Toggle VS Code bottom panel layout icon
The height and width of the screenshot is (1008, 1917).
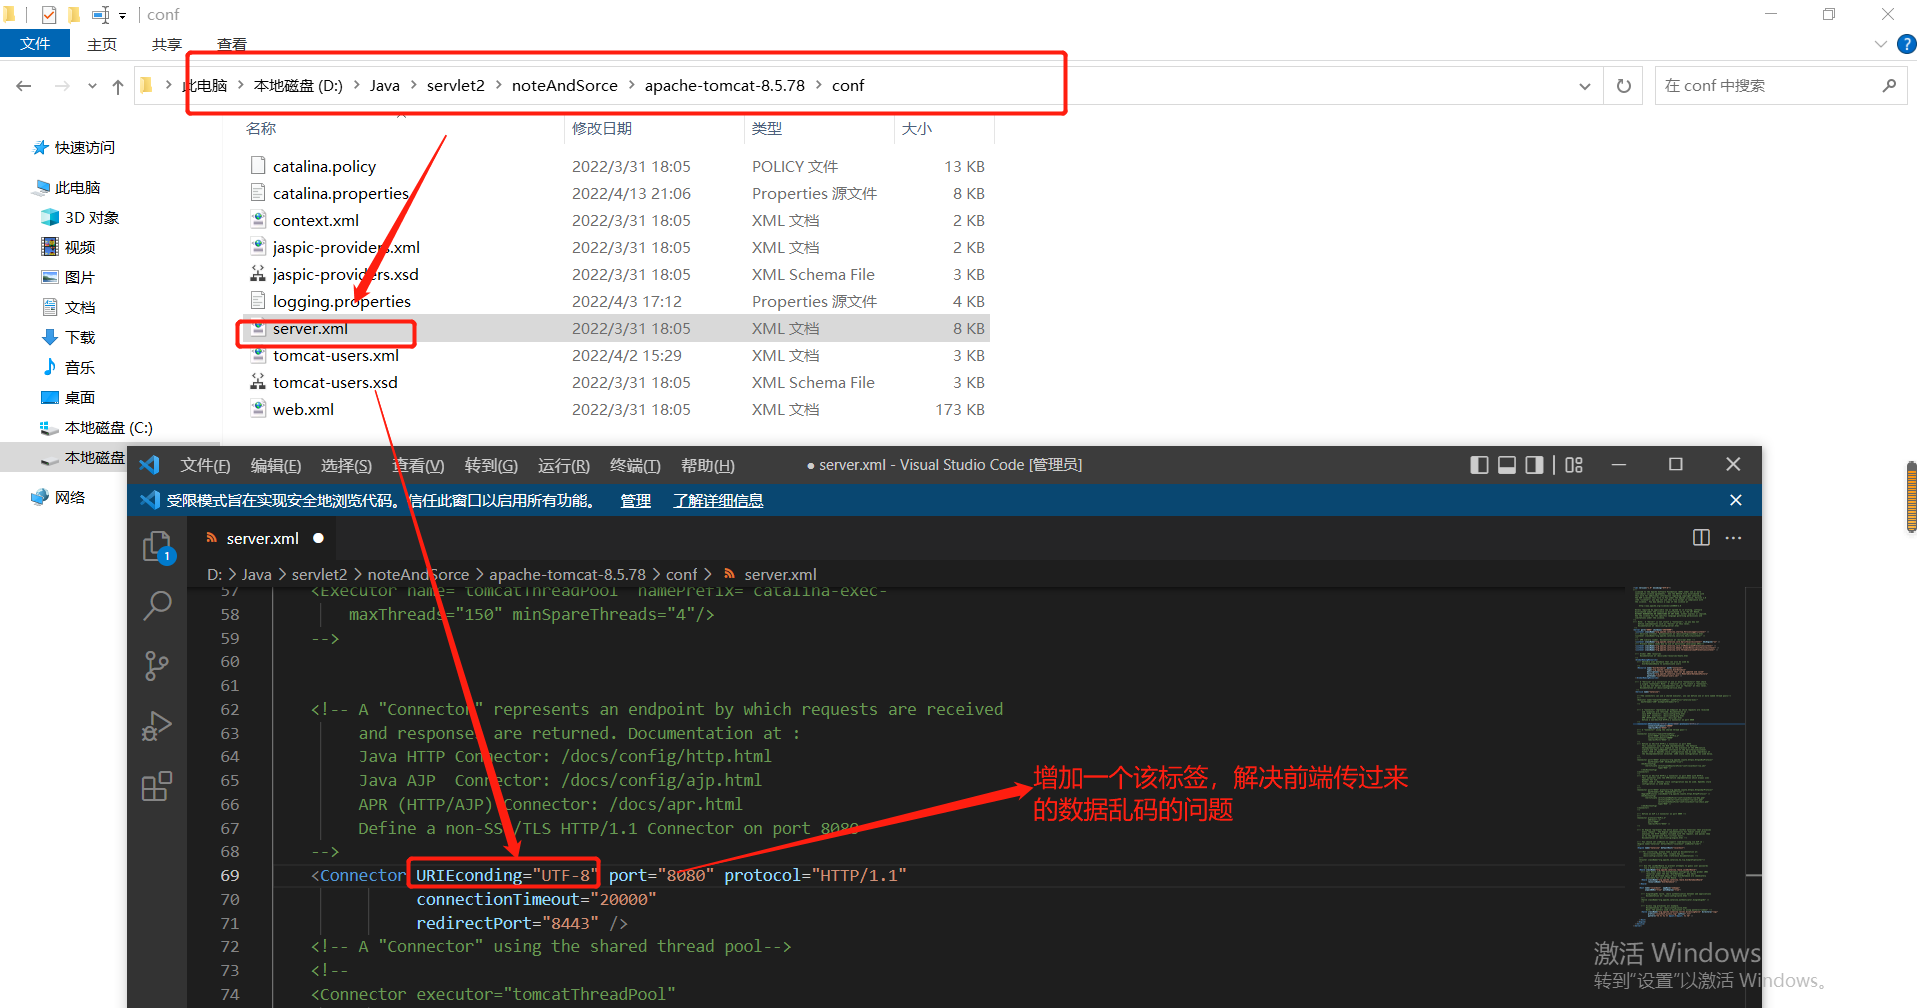coord(1506,465)
